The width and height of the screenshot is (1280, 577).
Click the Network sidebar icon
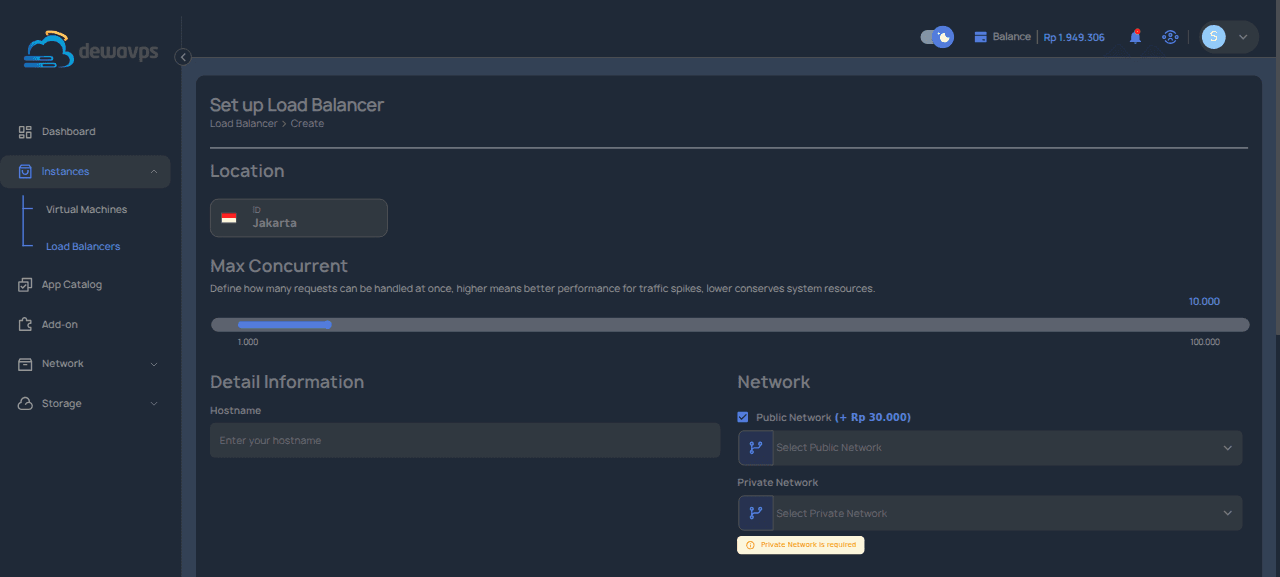25,364
